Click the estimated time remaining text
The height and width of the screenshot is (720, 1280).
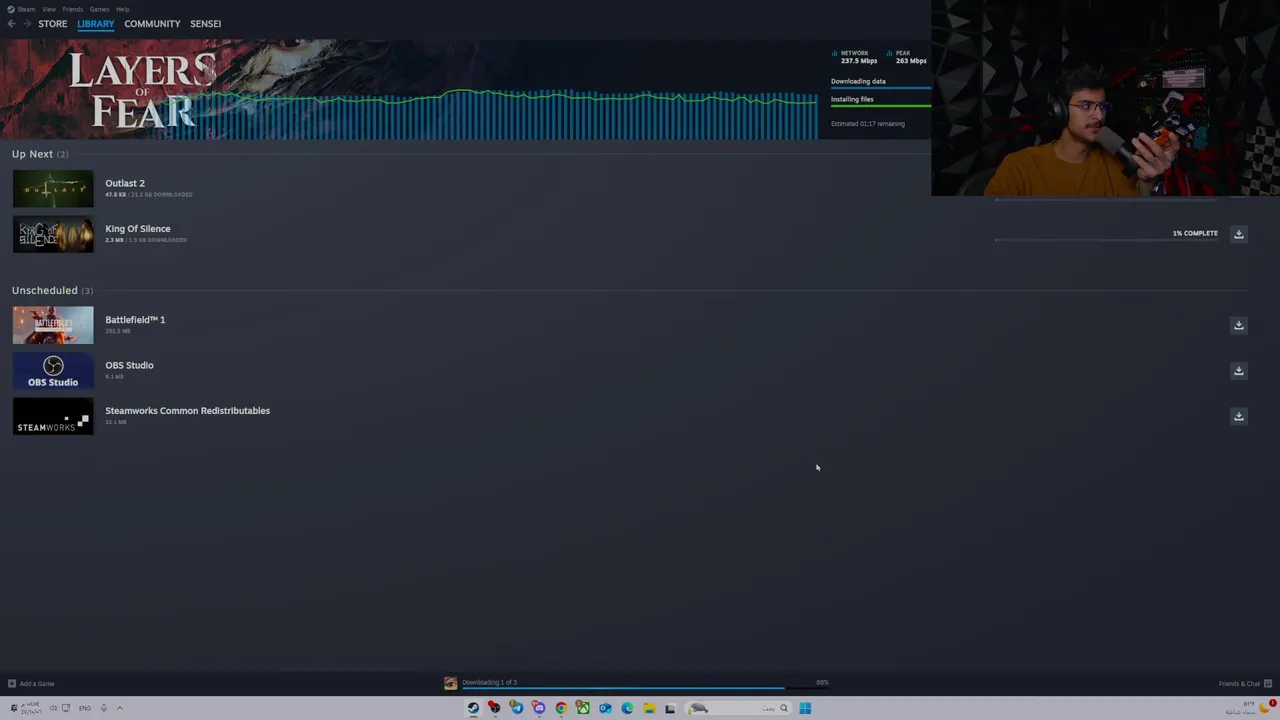point(868,124)
